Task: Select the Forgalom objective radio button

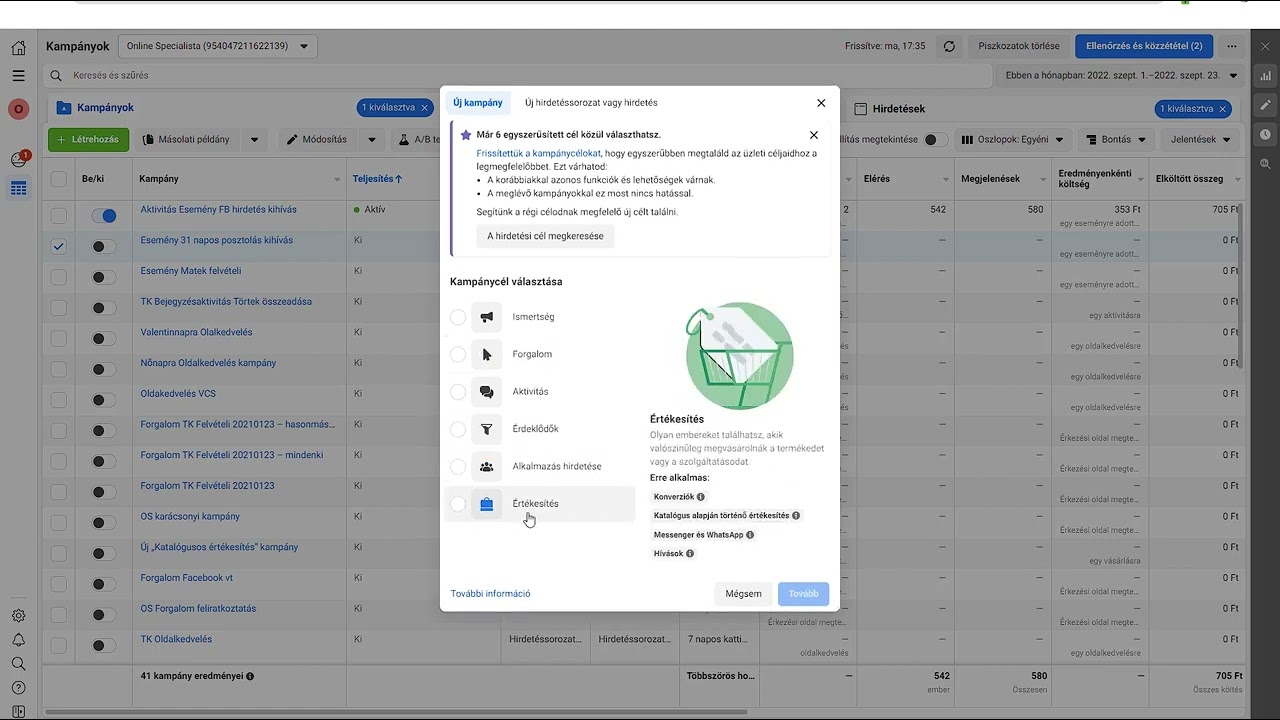Action: point(458,354)
